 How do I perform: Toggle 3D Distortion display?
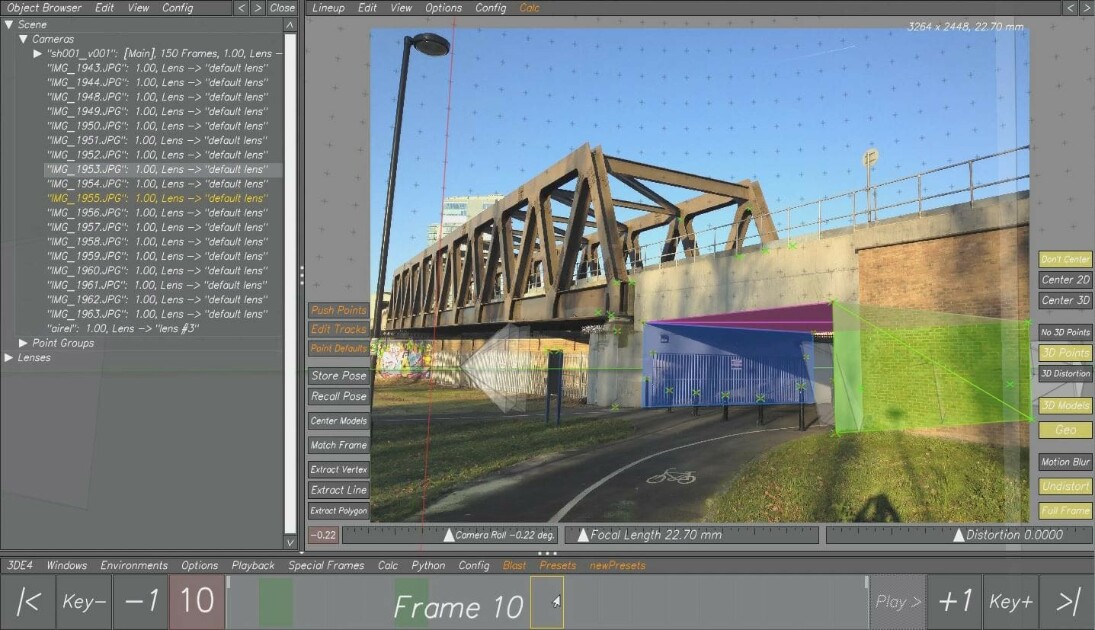tap(1065, 374)
